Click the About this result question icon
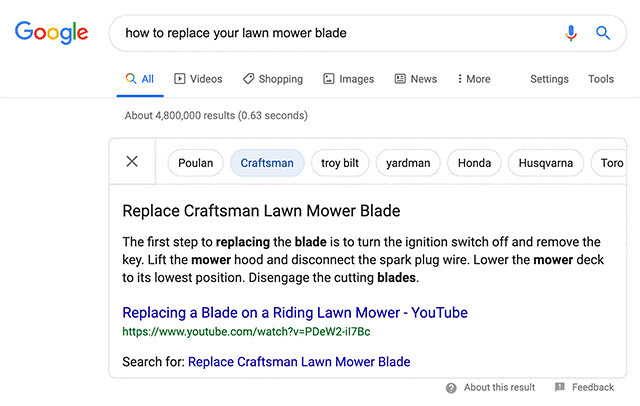 click(451, 388)
